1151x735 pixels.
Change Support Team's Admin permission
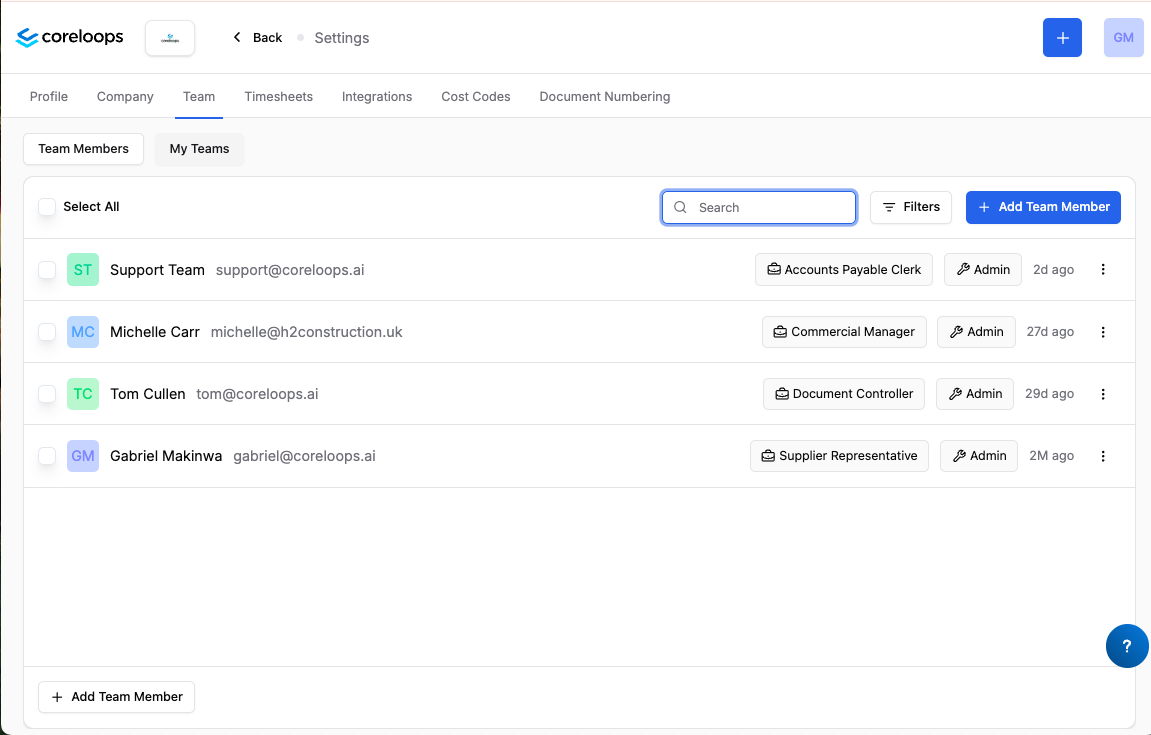983,269
